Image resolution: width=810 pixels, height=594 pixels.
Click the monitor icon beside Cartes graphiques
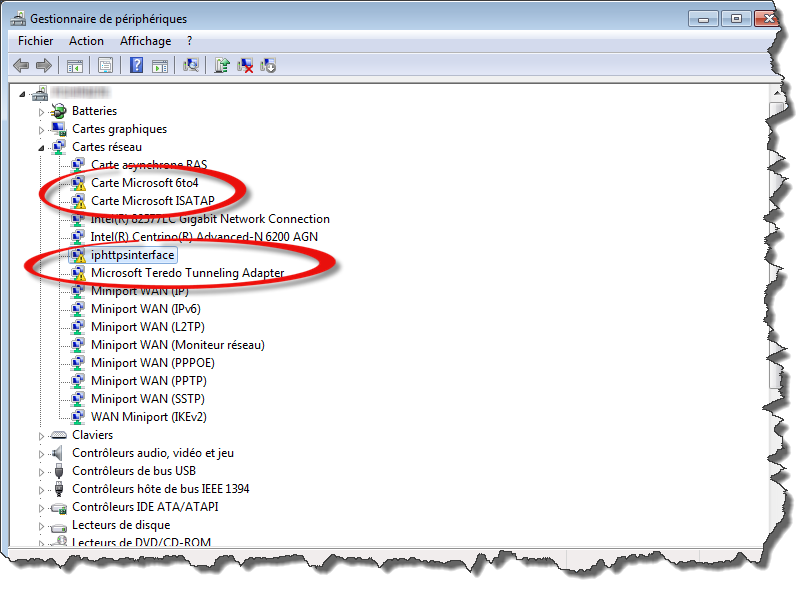click(x=59, y=129)
